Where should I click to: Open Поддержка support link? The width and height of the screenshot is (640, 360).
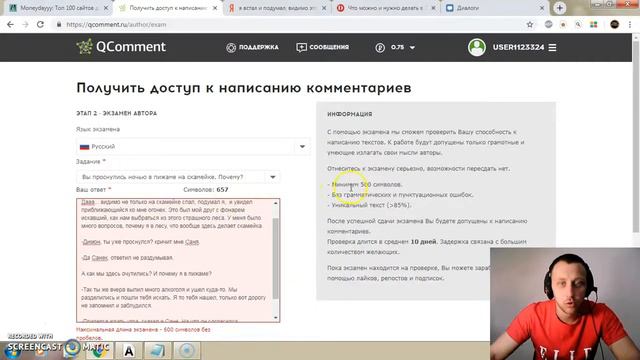coord(253,47)
